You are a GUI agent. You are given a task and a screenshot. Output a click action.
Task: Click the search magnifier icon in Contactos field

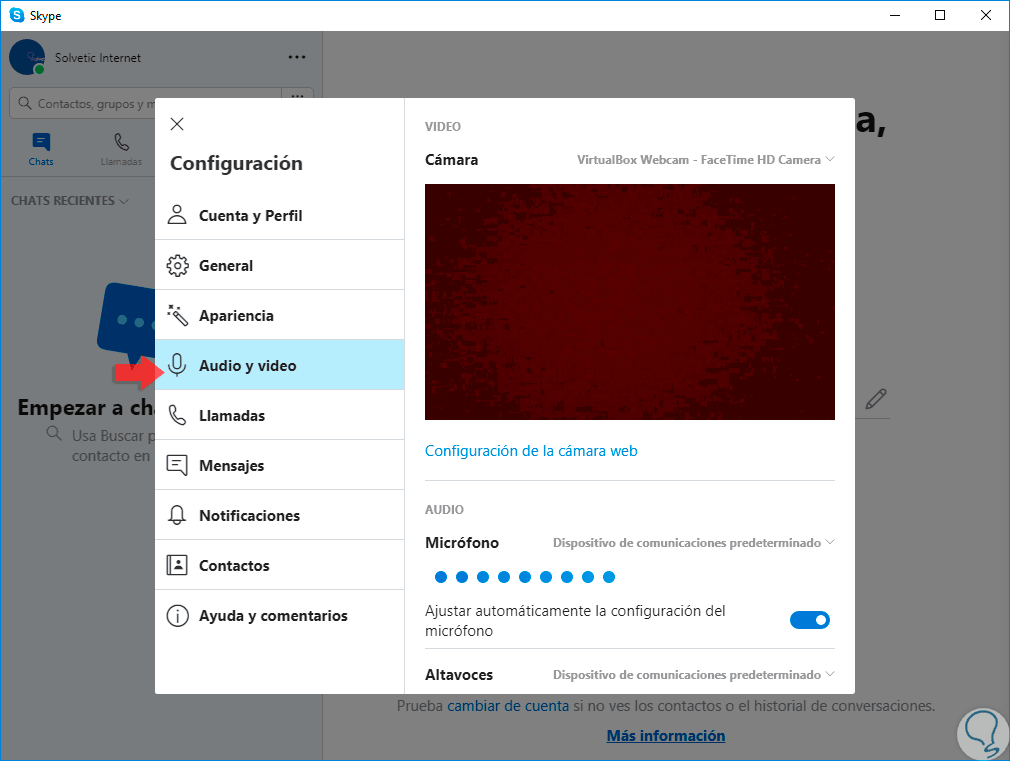click(x=24, y=103)
